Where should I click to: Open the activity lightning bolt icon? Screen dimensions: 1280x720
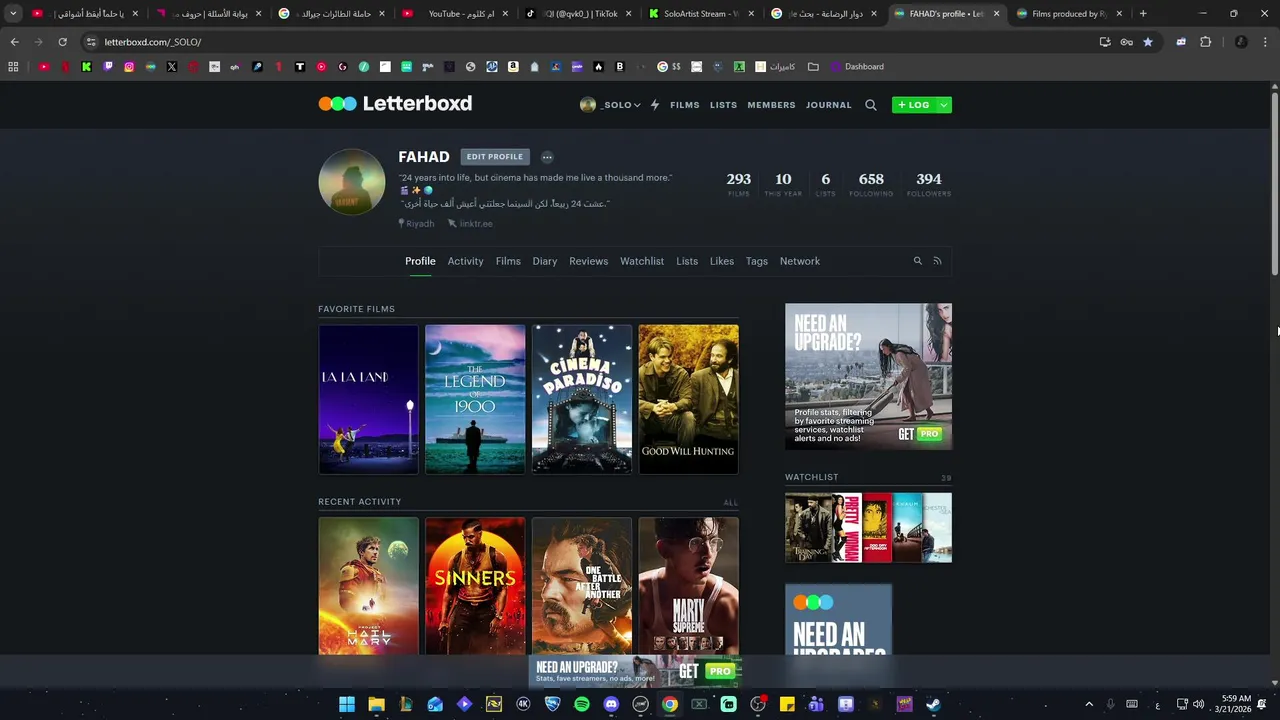click(x=655, y=105)
